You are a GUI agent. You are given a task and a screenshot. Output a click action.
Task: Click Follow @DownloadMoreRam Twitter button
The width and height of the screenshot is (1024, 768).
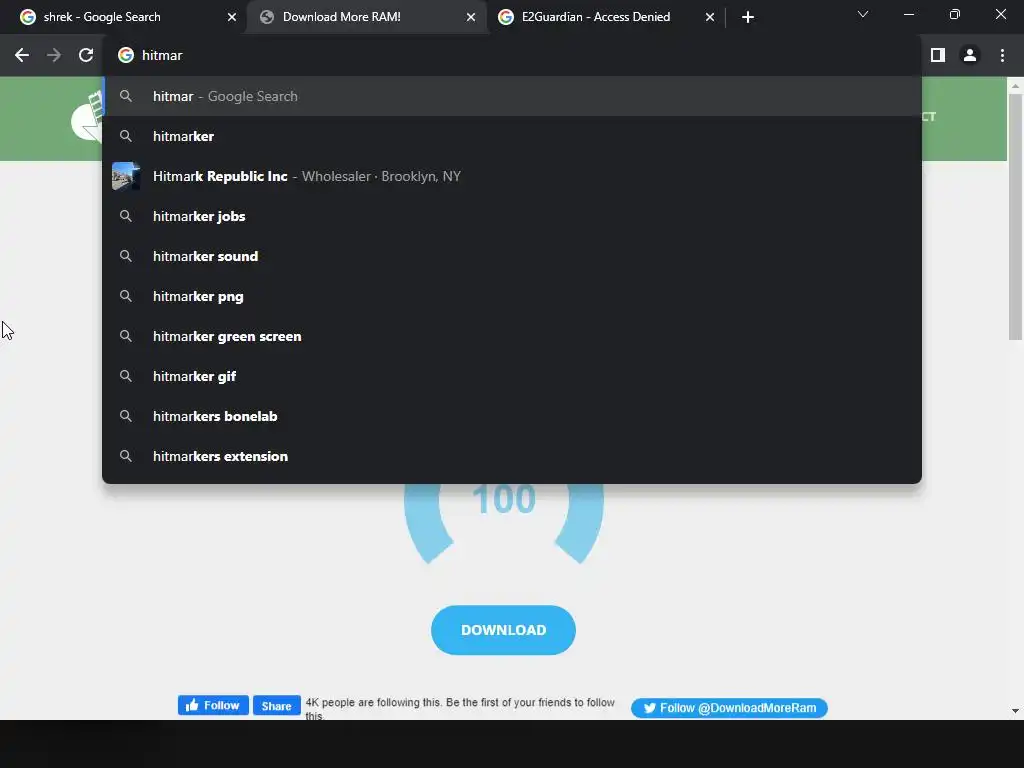point(729,708)
